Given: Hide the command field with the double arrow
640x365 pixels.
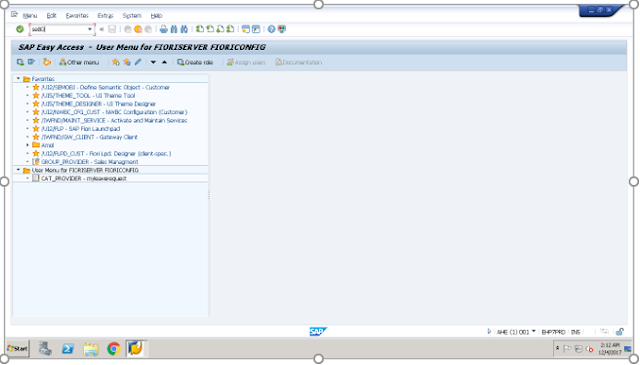Looking at the screenshot, I should tap(102, 29).
